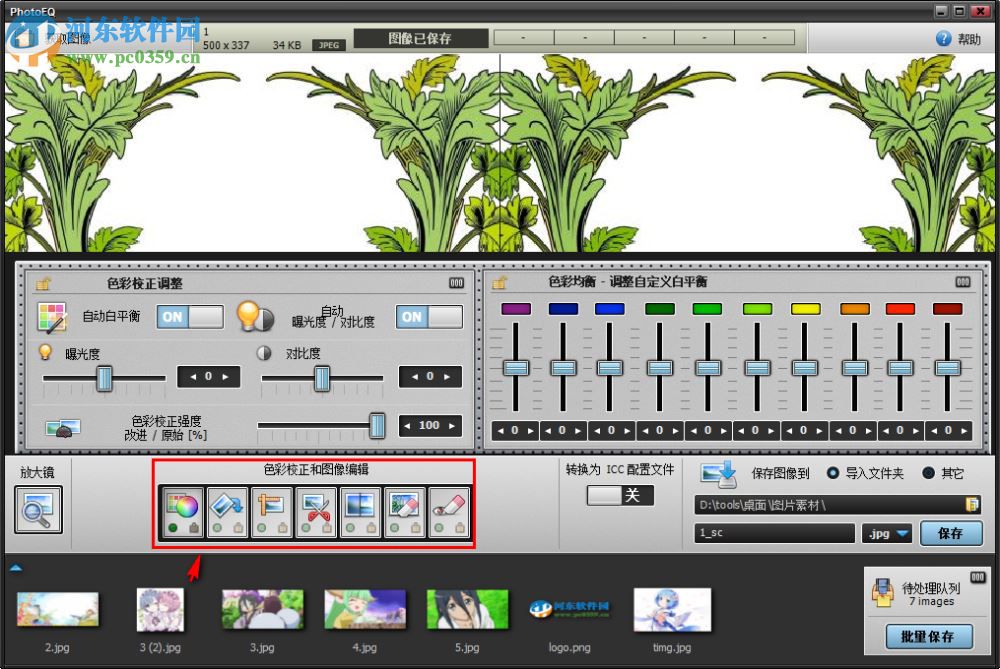
Task: Select the color correction wheel tool
Action: [182, 512]
